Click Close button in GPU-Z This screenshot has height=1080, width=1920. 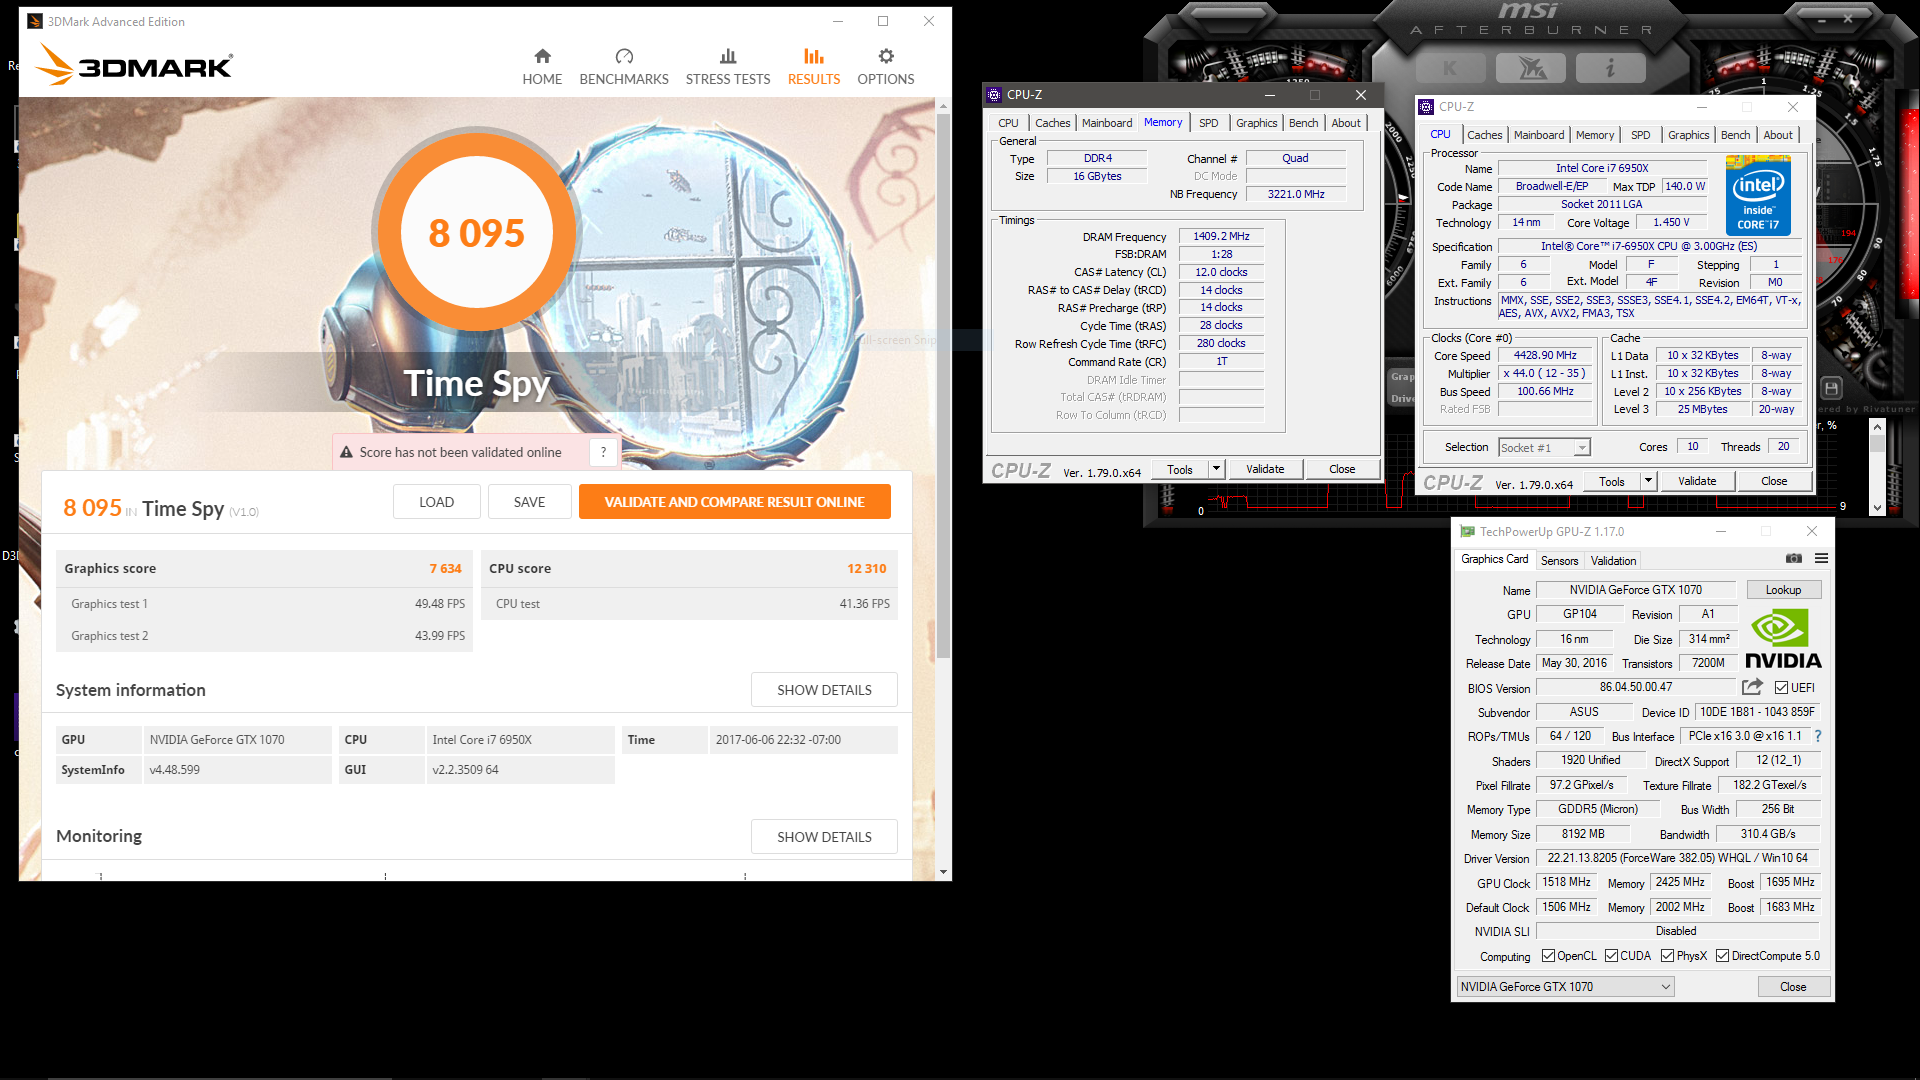(x=1793, y=987)
